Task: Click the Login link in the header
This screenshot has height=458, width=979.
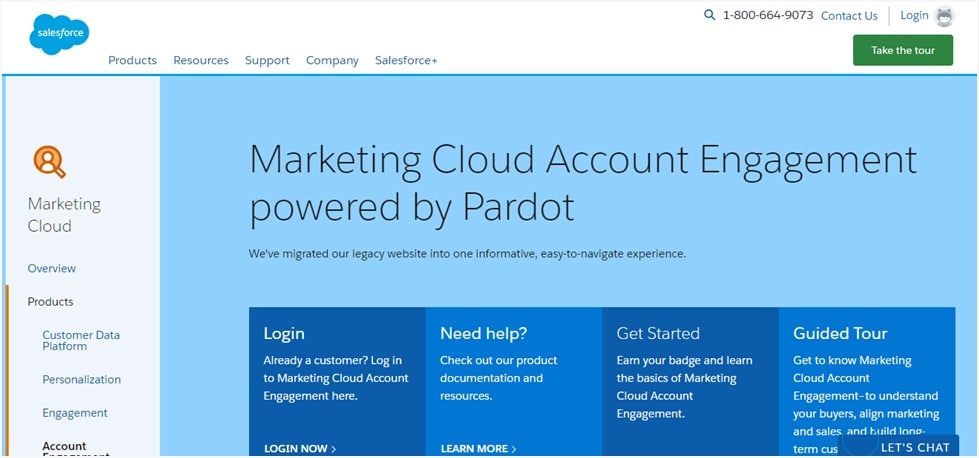Action: coord(914,15)
